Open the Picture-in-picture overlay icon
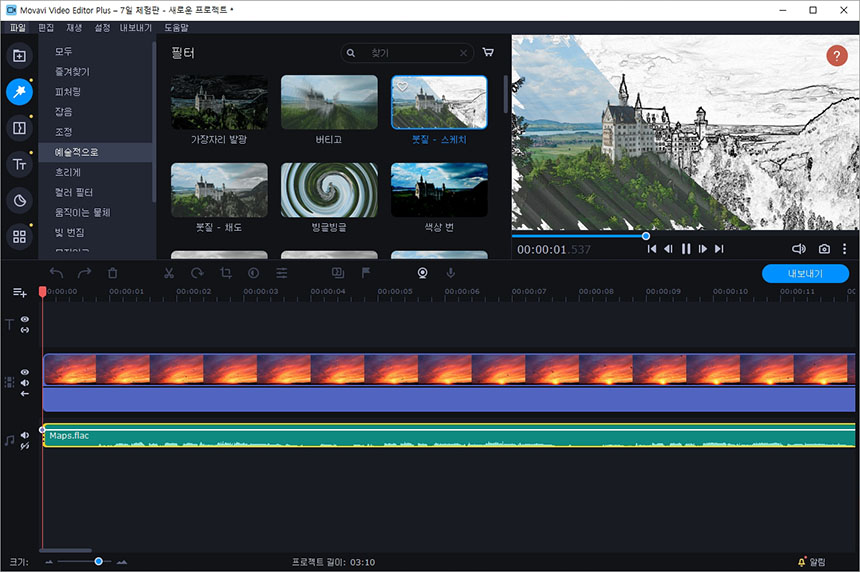This screenshot has height=572, width=860. click(338, 273)
